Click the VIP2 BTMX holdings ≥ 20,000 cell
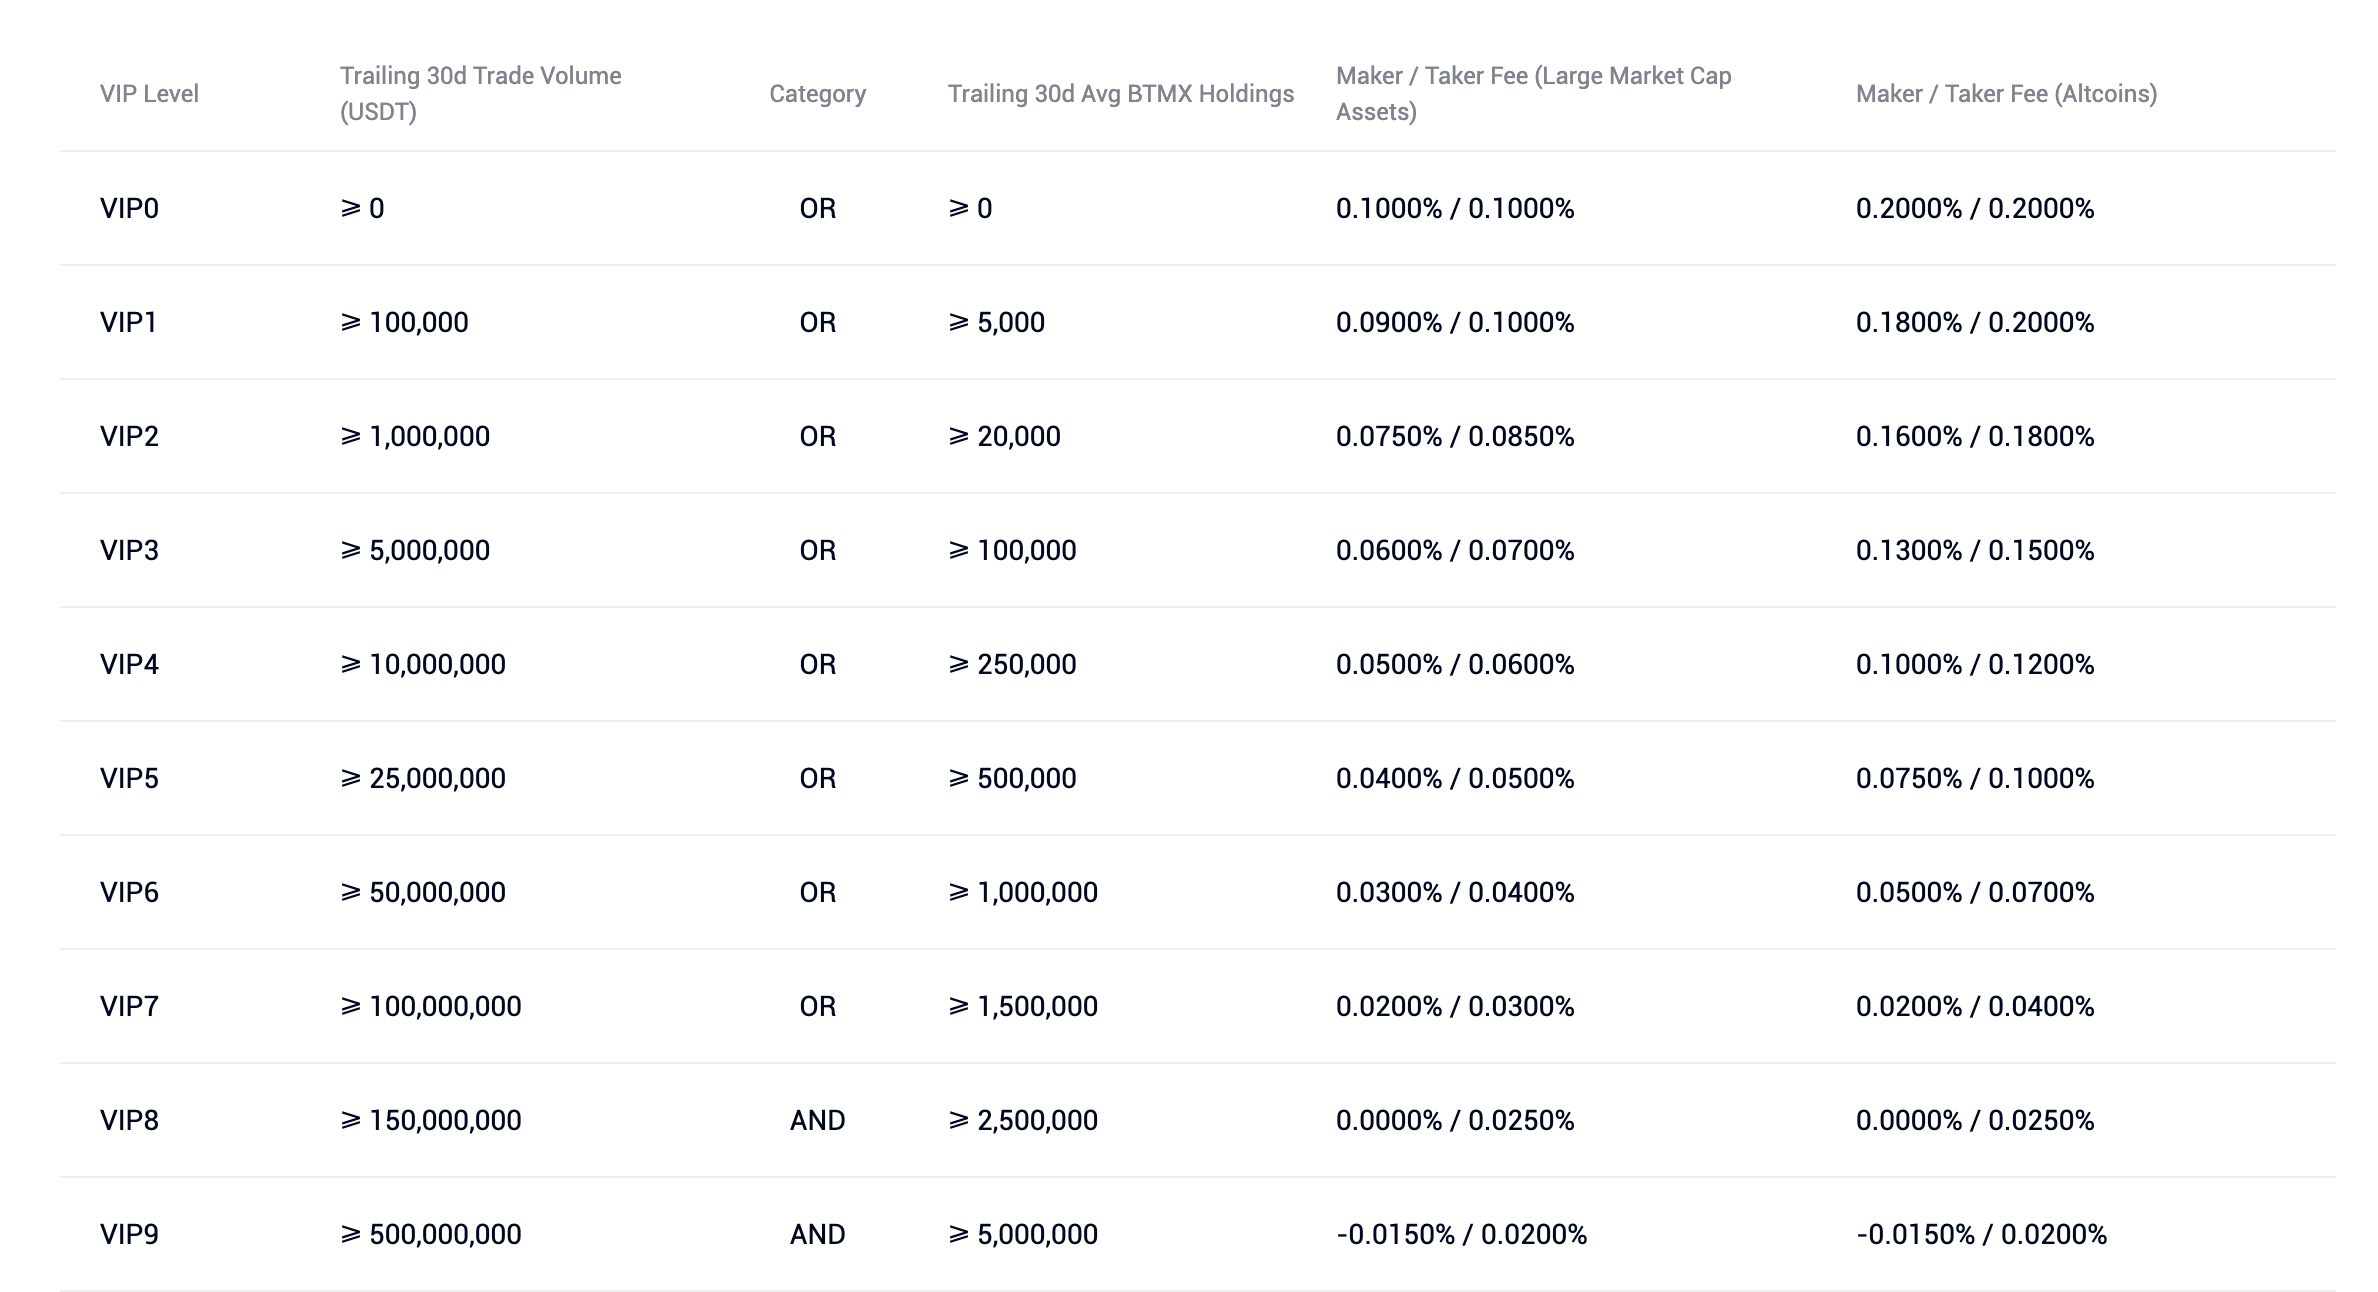The image size is (2378, 1292). 1004,436
